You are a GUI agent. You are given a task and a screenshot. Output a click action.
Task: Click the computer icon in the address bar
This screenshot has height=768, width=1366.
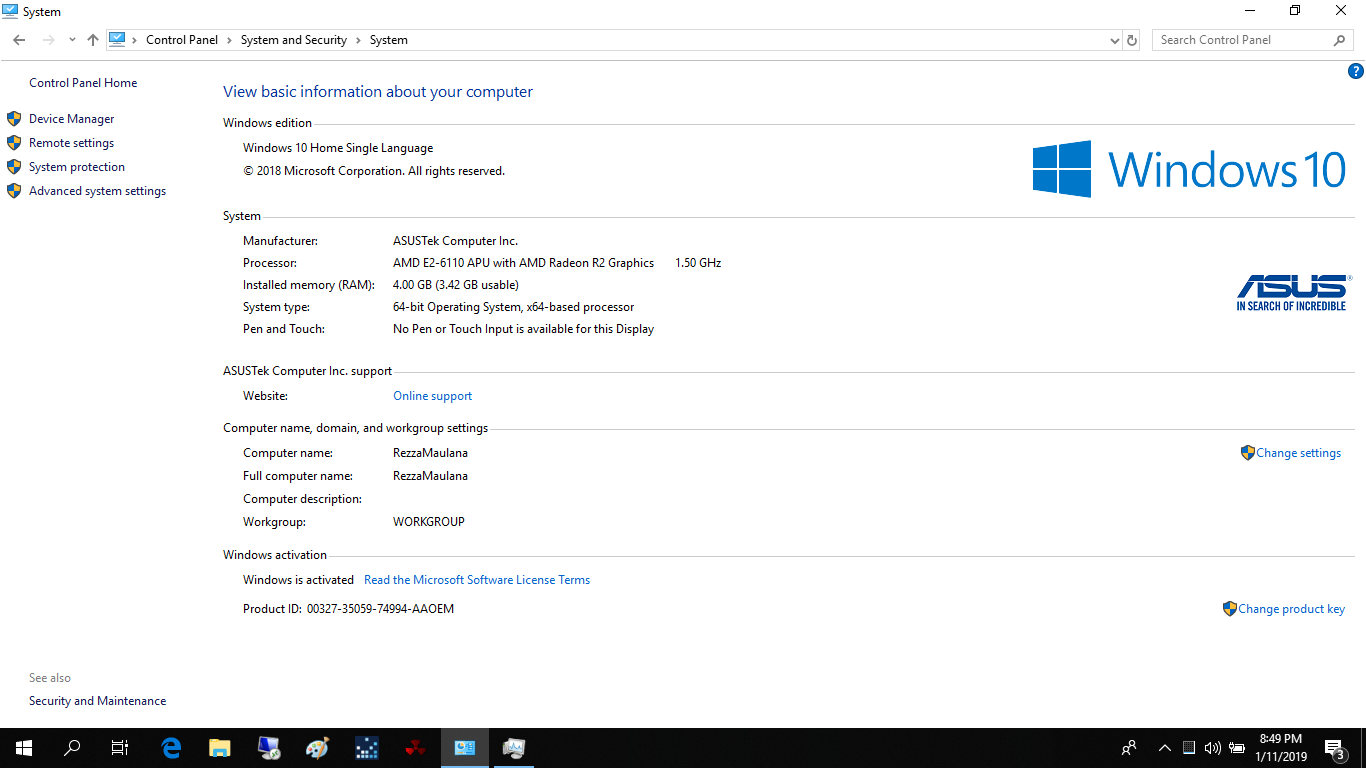(x=117, y=40)
